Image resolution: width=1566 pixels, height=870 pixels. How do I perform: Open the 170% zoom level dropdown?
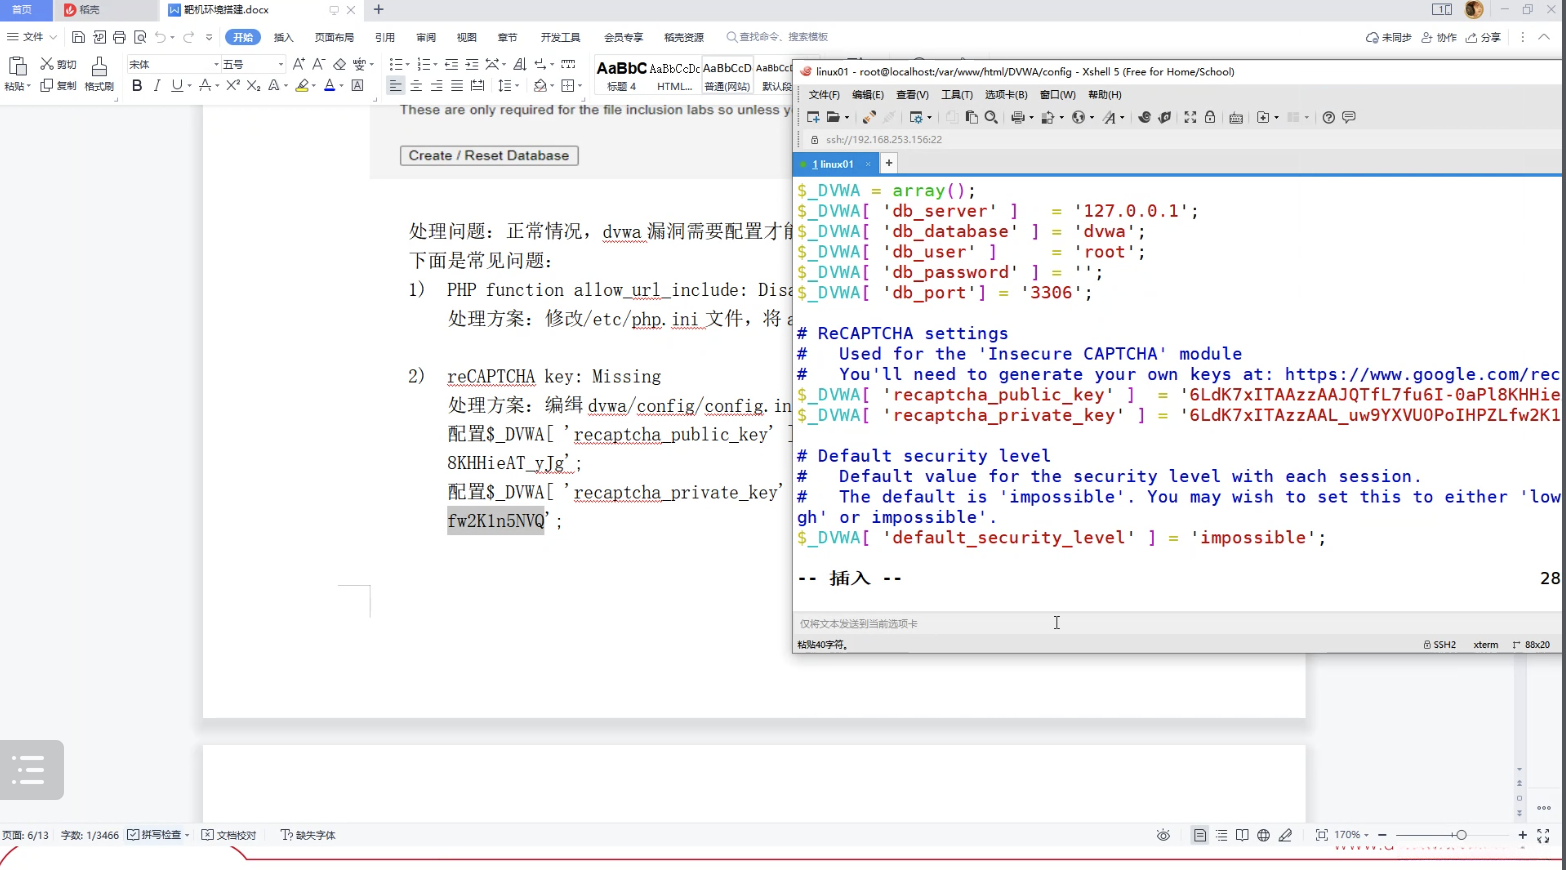(x=1351, y=835)
